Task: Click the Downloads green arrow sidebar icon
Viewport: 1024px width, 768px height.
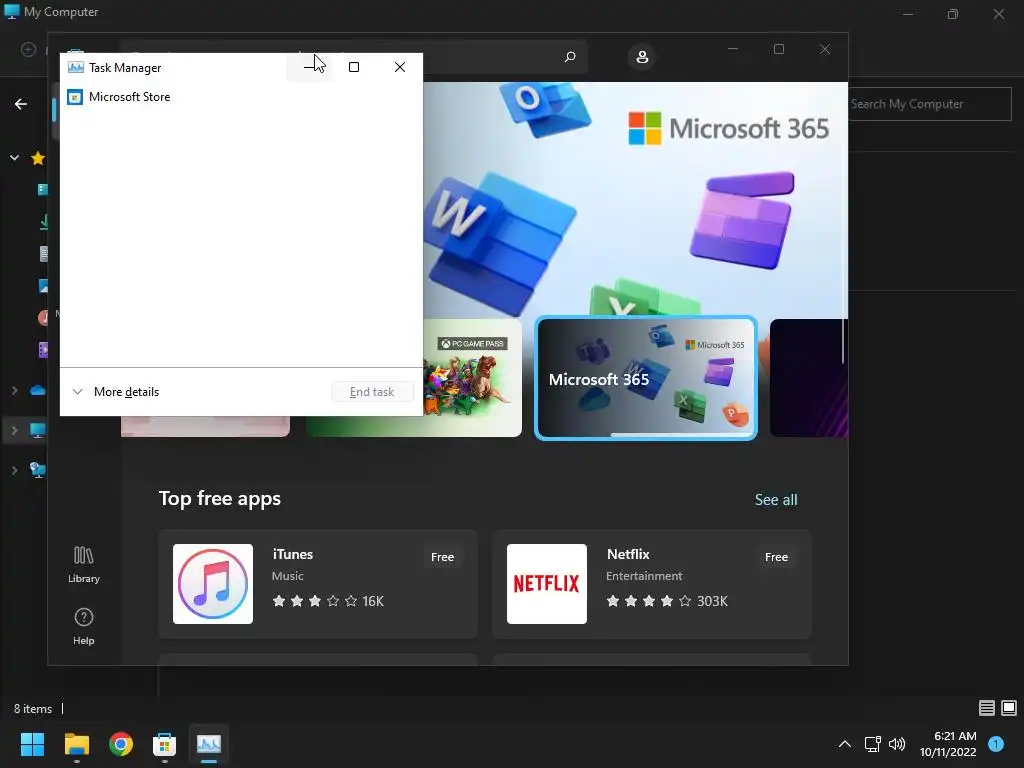Action: pos(44,221)
